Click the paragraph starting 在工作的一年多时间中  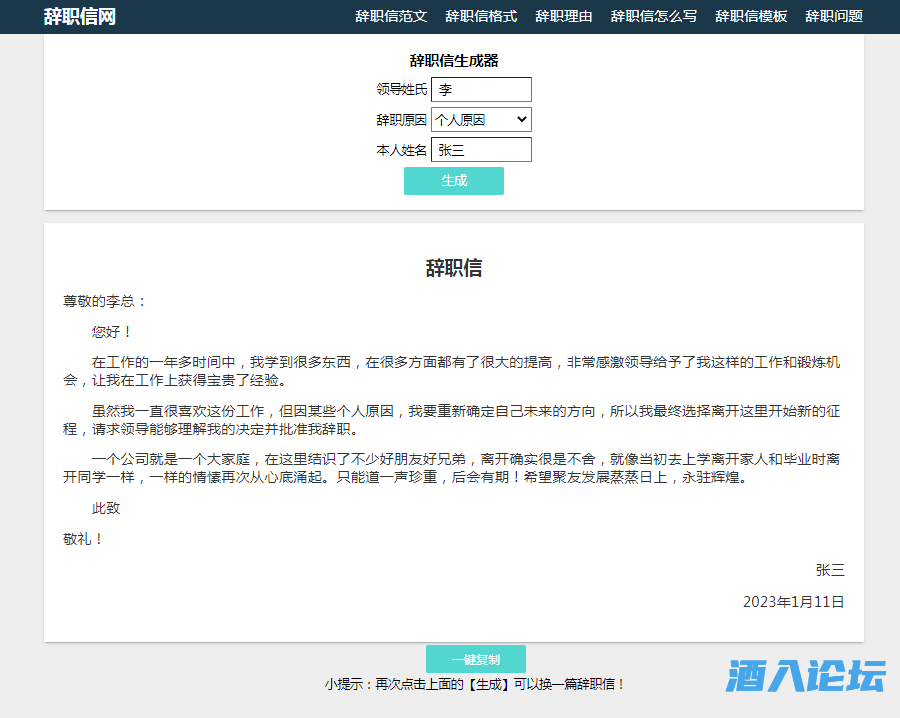[x=454, y=371]
